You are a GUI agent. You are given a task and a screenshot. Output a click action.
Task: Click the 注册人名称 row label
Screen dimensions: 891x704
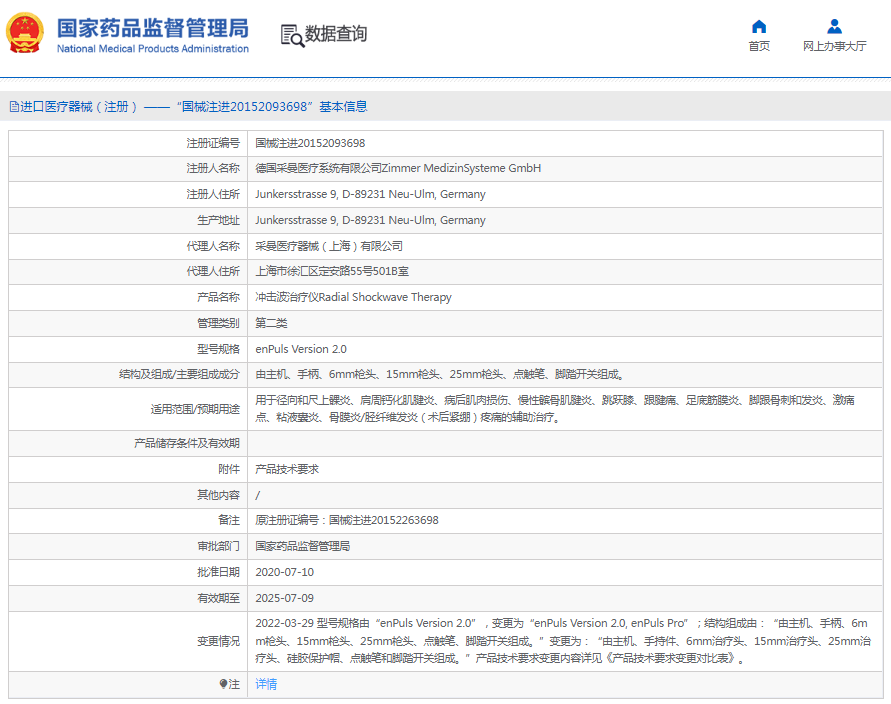click(x=213, y=168)
